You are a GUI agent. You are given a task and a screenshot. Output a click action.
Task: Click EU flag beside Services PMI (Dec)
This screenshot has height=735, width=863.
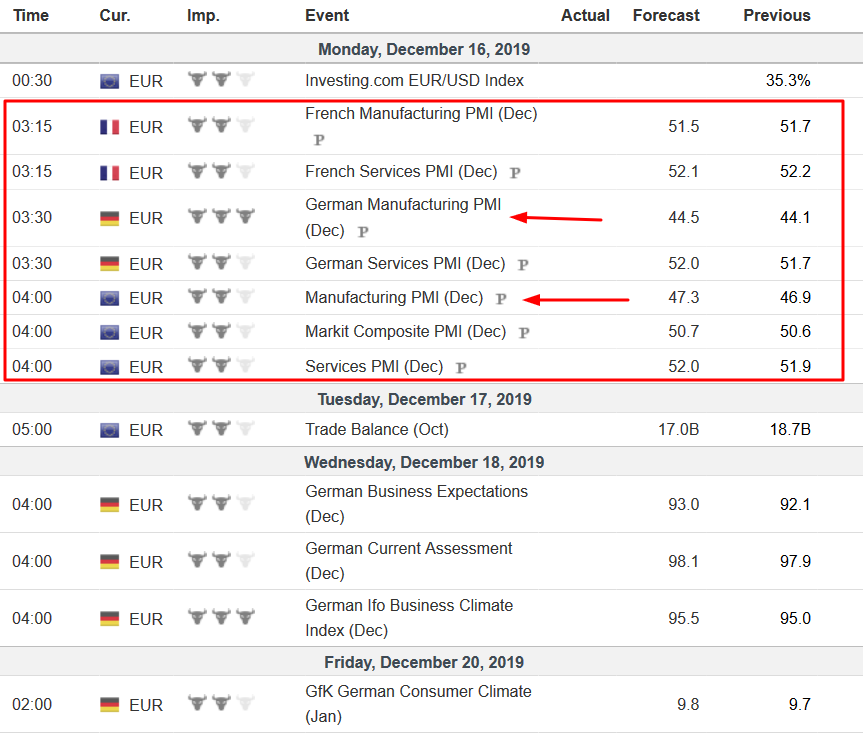click(110, 367)
